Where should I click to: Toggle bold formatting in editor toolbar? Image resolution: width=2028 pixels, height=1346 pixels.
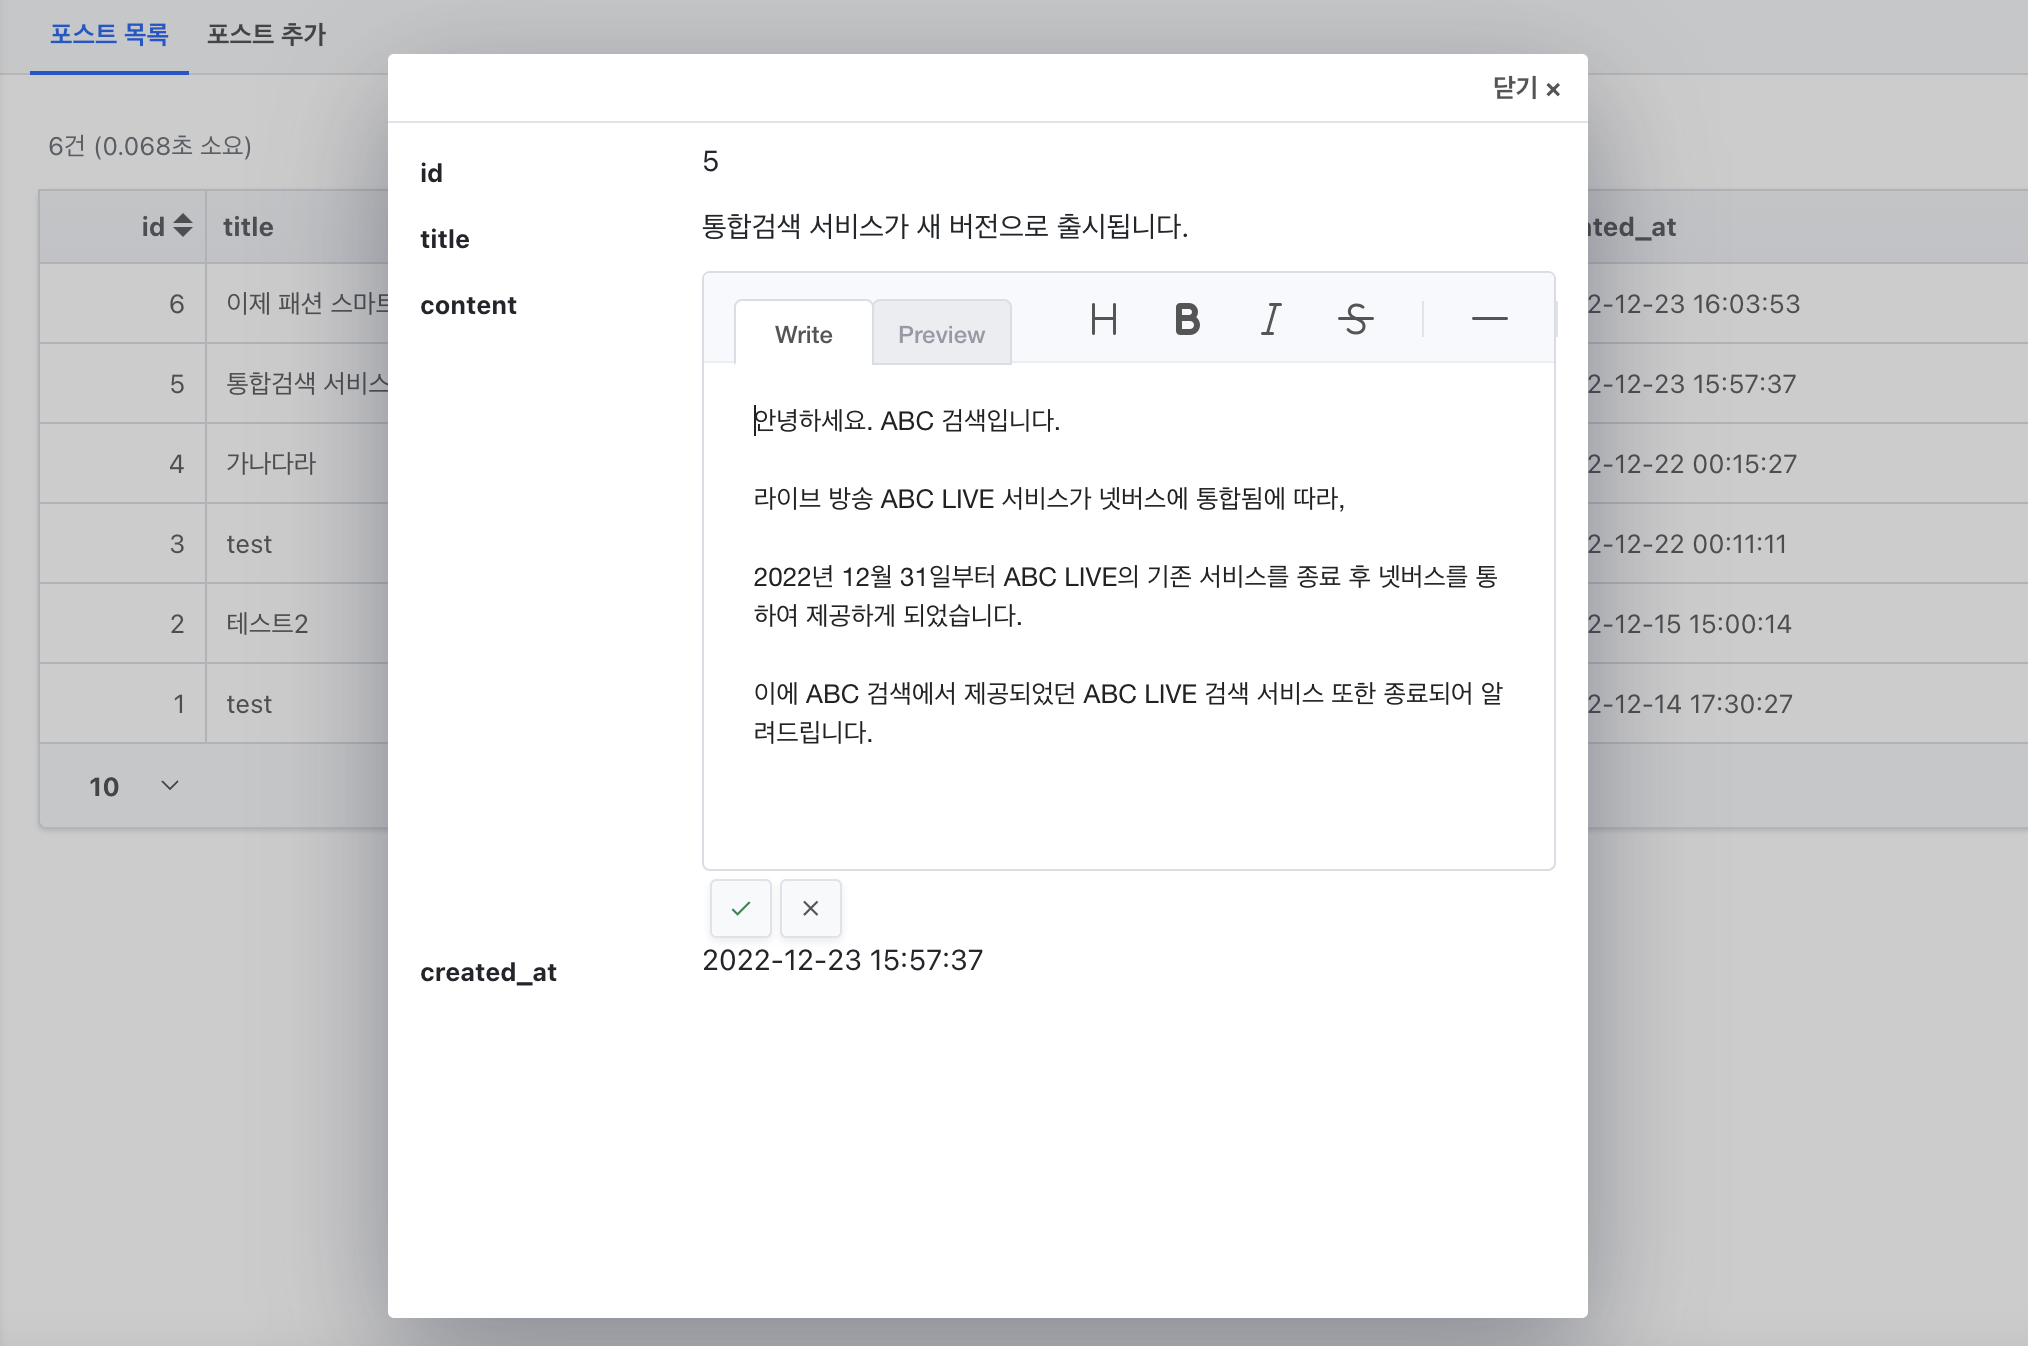[1187, 319]
